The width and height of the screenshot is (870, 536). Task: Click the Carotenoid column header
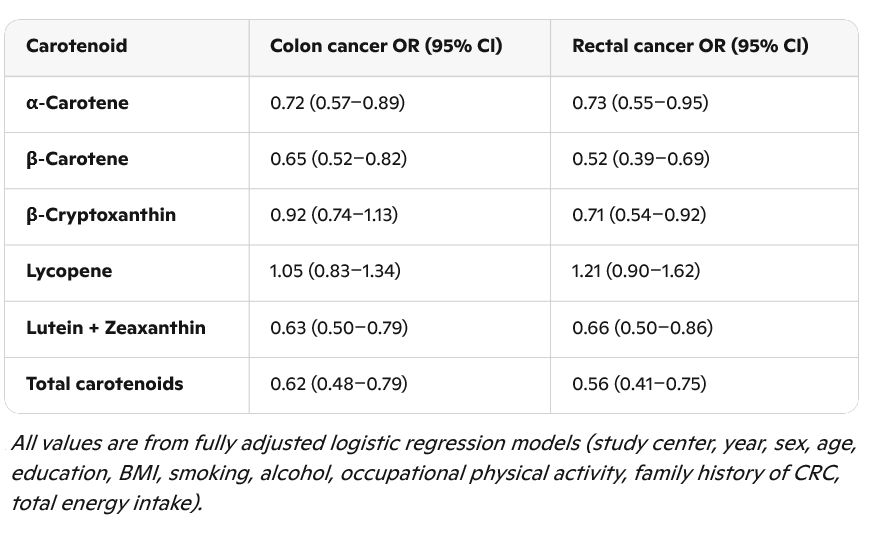[x=77, y=46]
